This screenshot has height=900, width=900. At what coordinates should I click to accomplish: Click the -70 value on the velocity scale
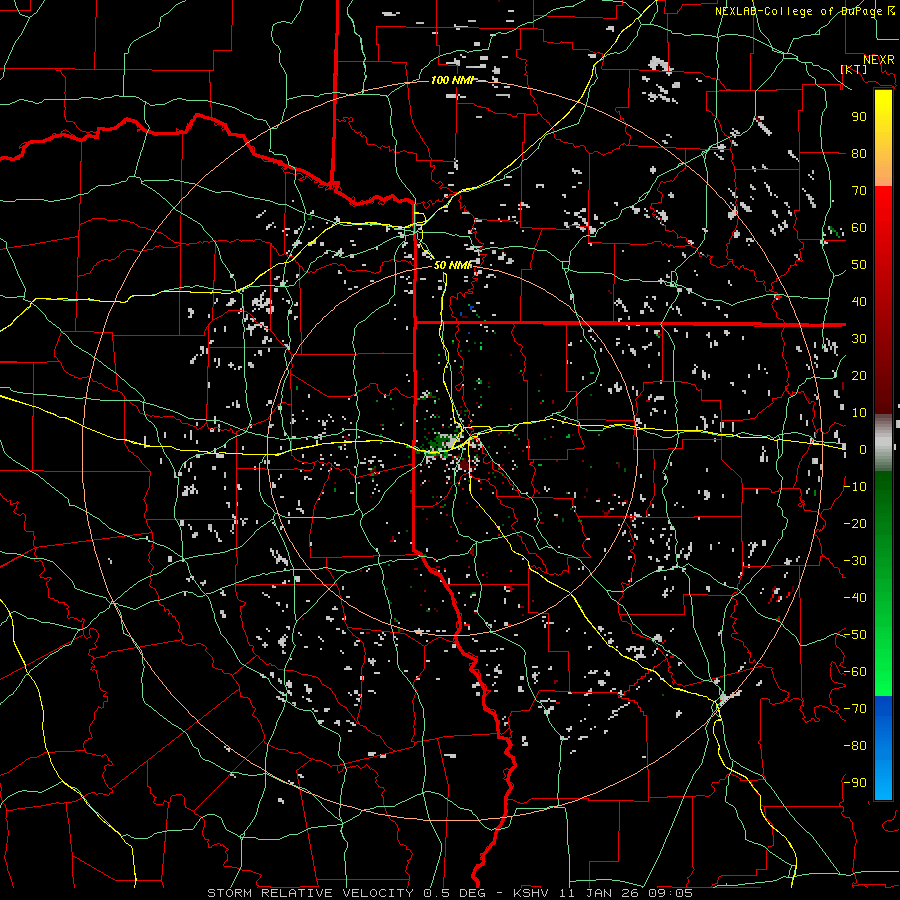click(x=855, y=709)
